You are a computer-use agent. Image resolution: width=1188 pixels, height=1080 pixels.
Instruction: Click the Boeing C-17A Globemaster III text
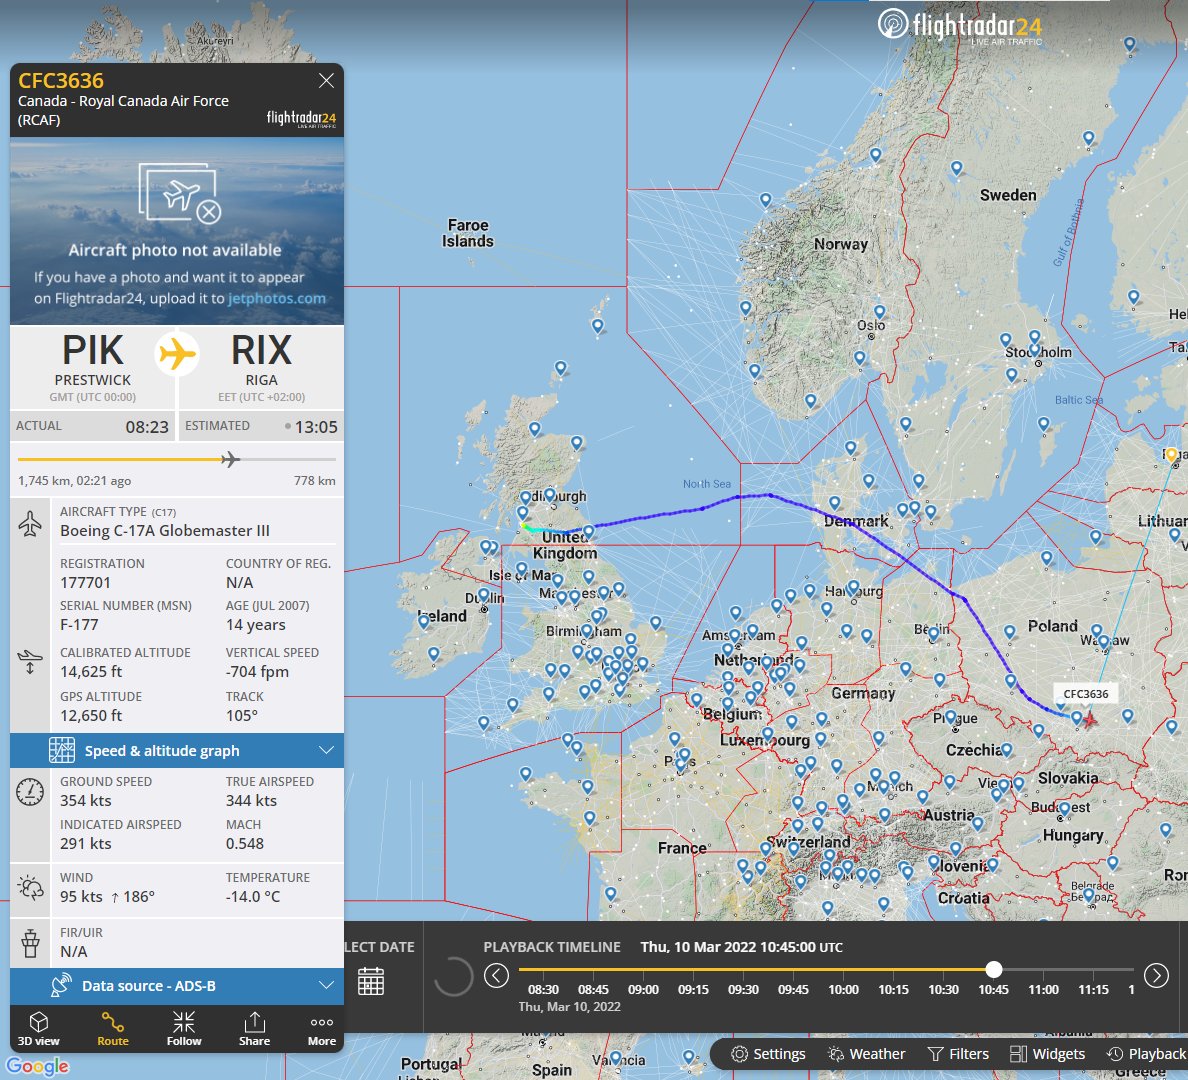(x=165, y=531)
